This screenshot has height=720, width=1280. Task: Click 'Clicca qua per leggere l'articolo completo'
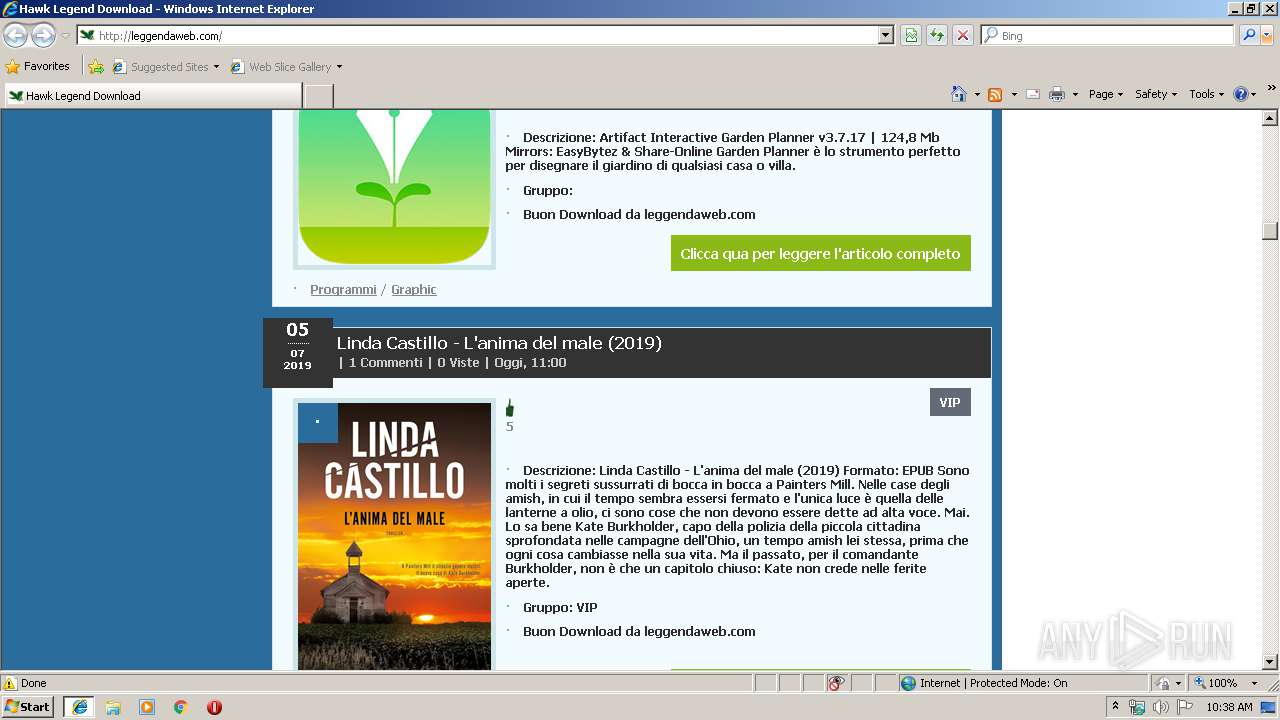(820, 253)
